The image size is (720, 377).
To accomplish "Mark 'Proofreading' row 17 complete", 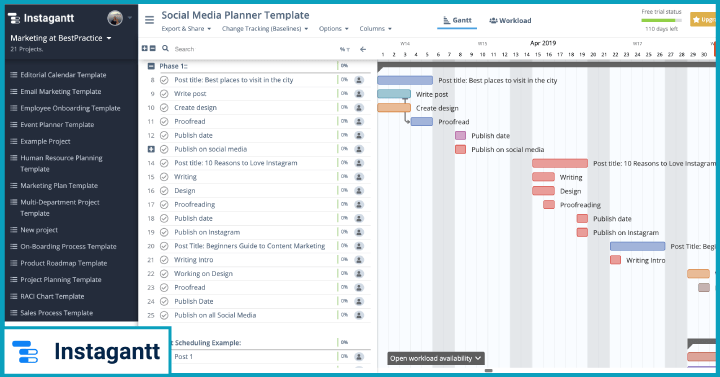I will (x=164, y=204).
